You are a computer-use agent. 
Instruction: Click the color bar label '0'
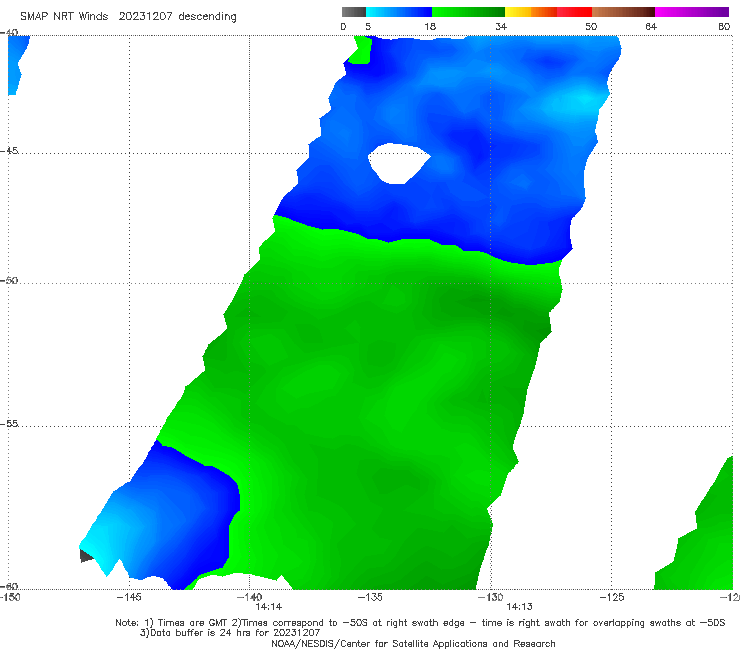point(343,27)
